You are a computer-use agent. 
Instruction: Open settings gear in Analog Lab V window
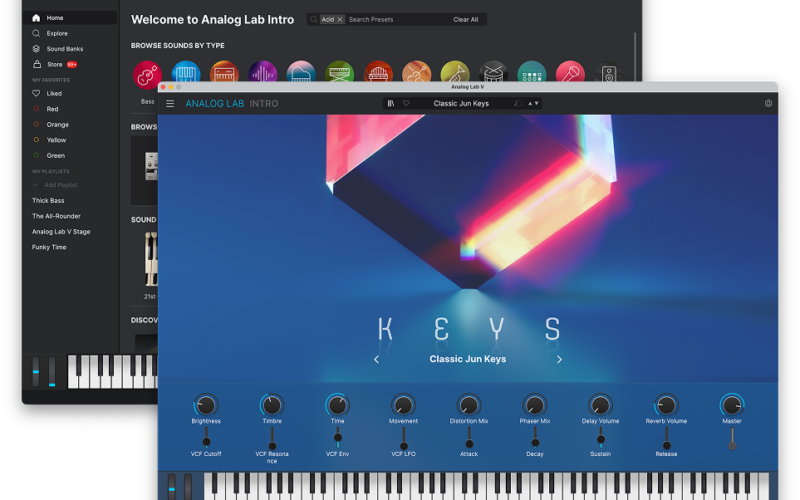point(768,103)
